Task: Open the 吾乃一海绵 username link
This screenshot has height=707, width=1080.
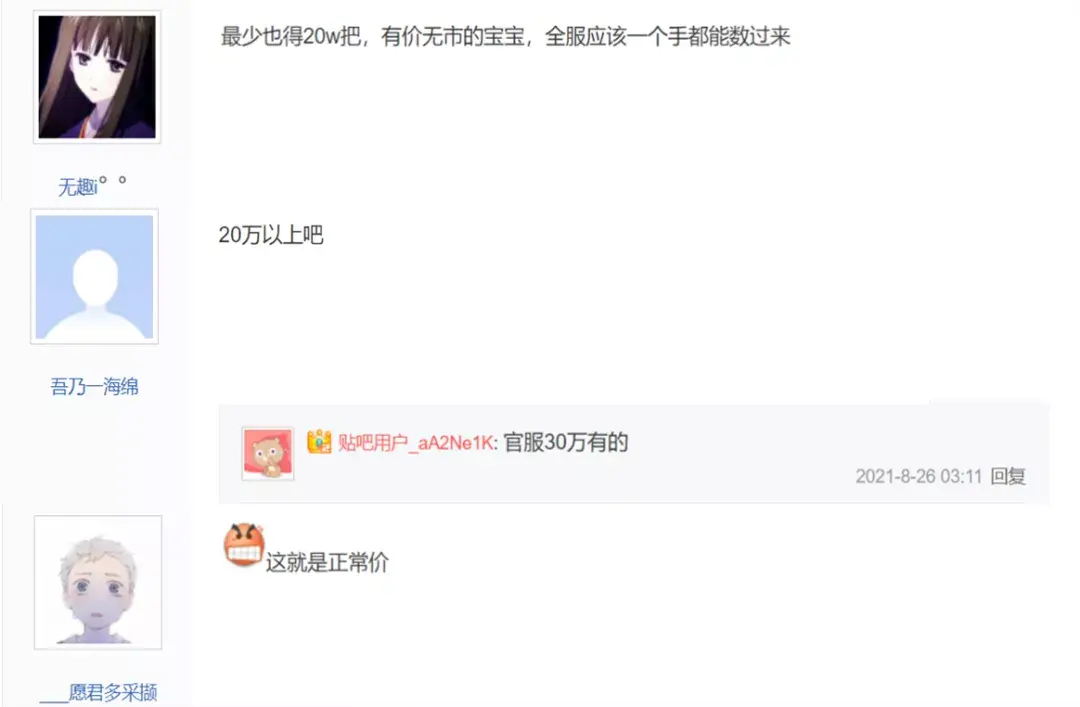Action: point(94,387)
